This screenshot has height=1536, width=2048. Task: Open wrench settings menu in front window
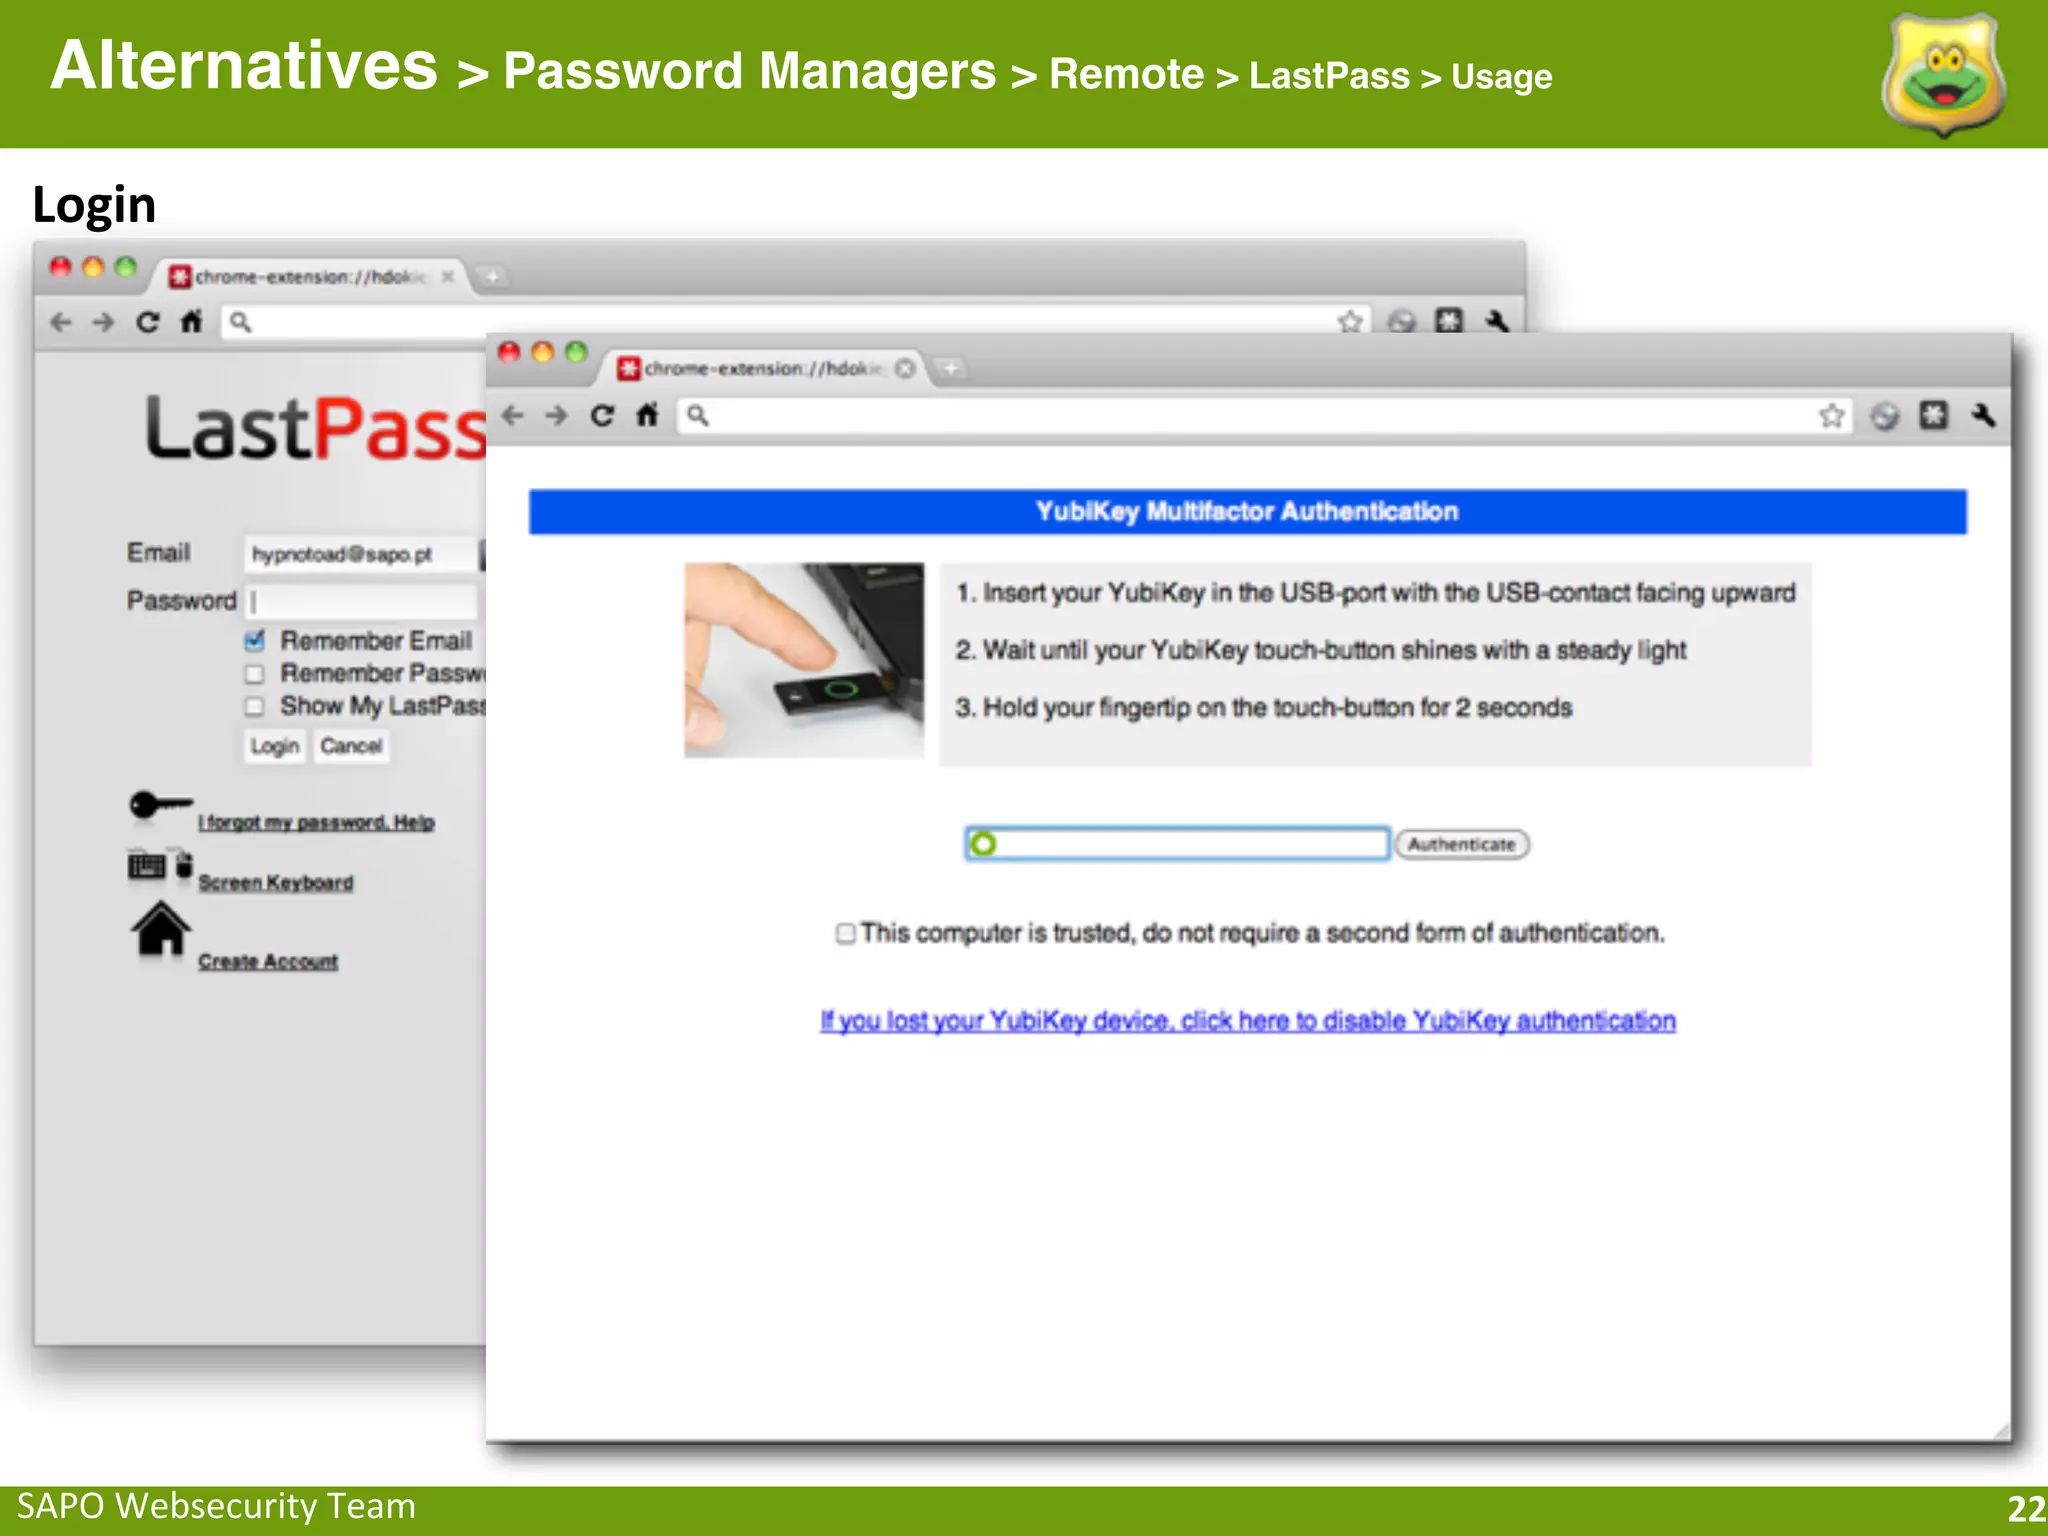1983,415
